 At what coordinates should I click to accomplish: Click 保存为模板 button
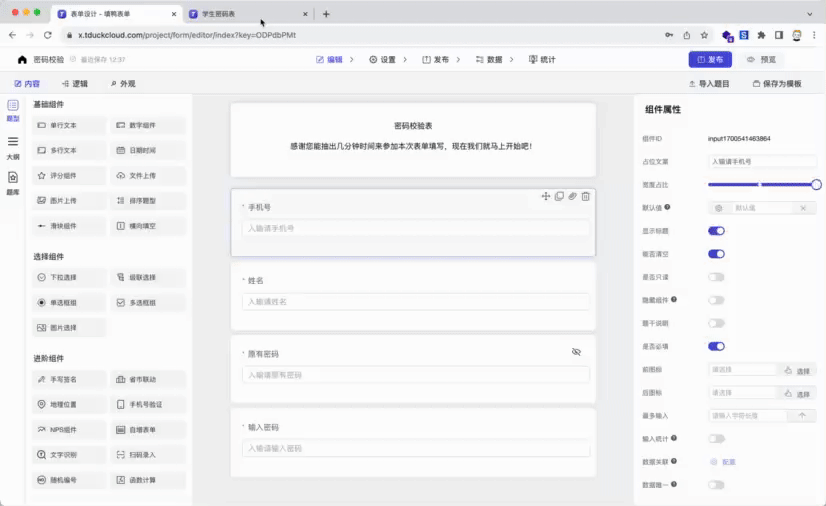coord(777,84)
